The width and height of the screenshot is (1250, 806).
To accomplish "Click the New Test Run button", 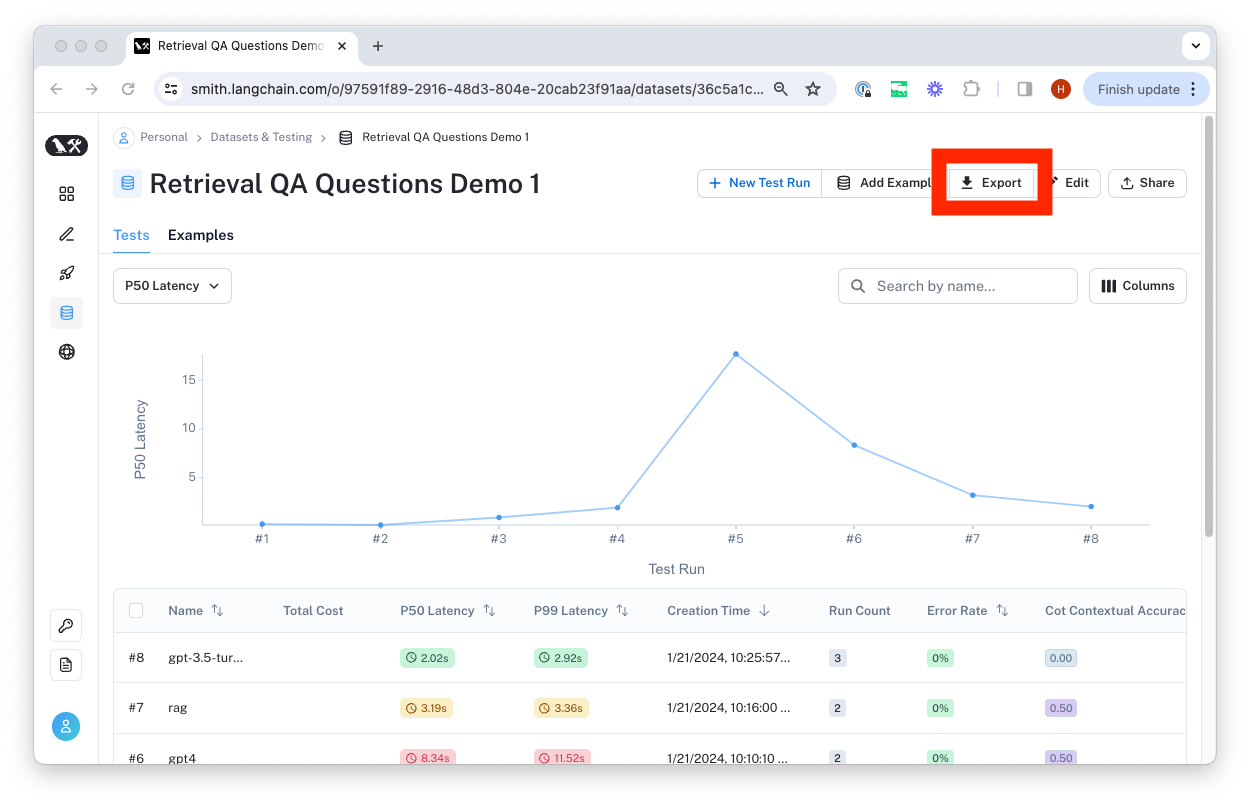I will pos(759,183).
